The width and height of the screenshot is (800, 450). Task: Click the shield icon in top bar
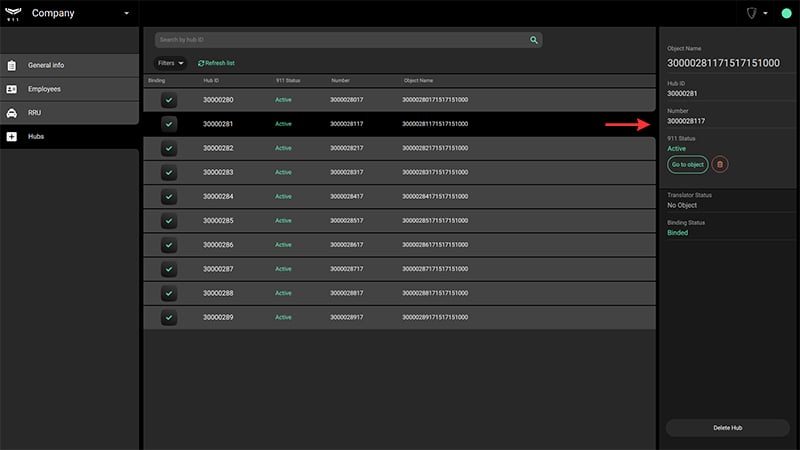coord(752,13)
